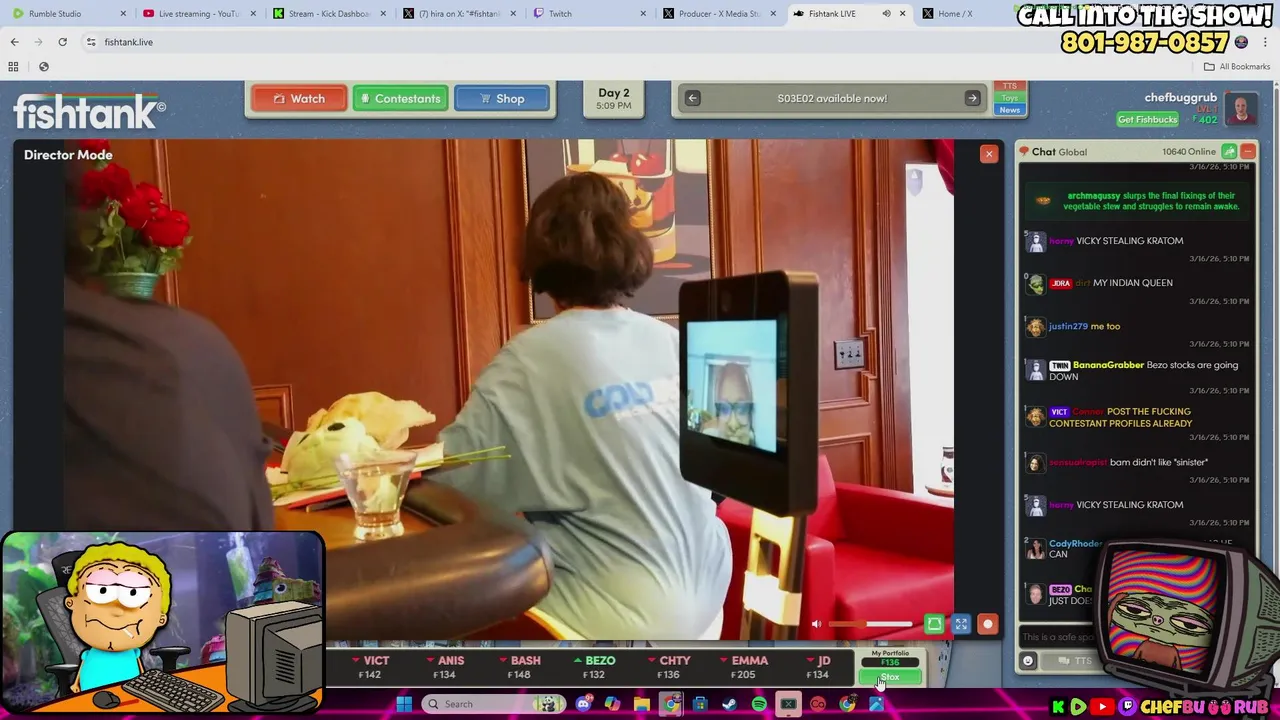1280x720 pixels.
Task: Open chefbuggrub profile avatar
Action: click(x=1241, y=109)
